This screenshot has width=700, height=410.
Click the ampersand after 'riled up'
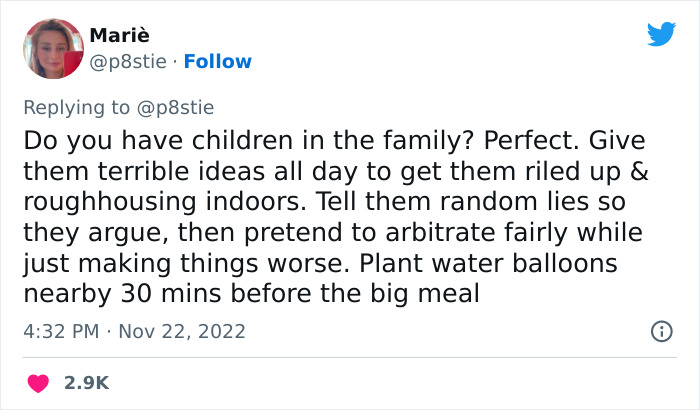(642, 171)
